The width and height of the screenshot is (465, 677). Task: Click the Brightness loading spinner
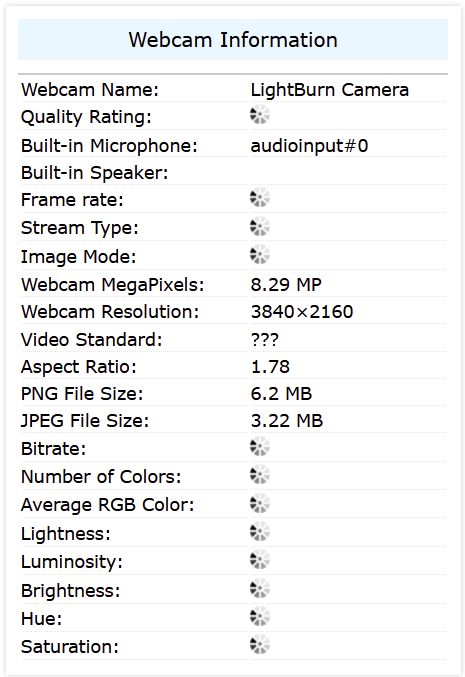pos(259,588)
